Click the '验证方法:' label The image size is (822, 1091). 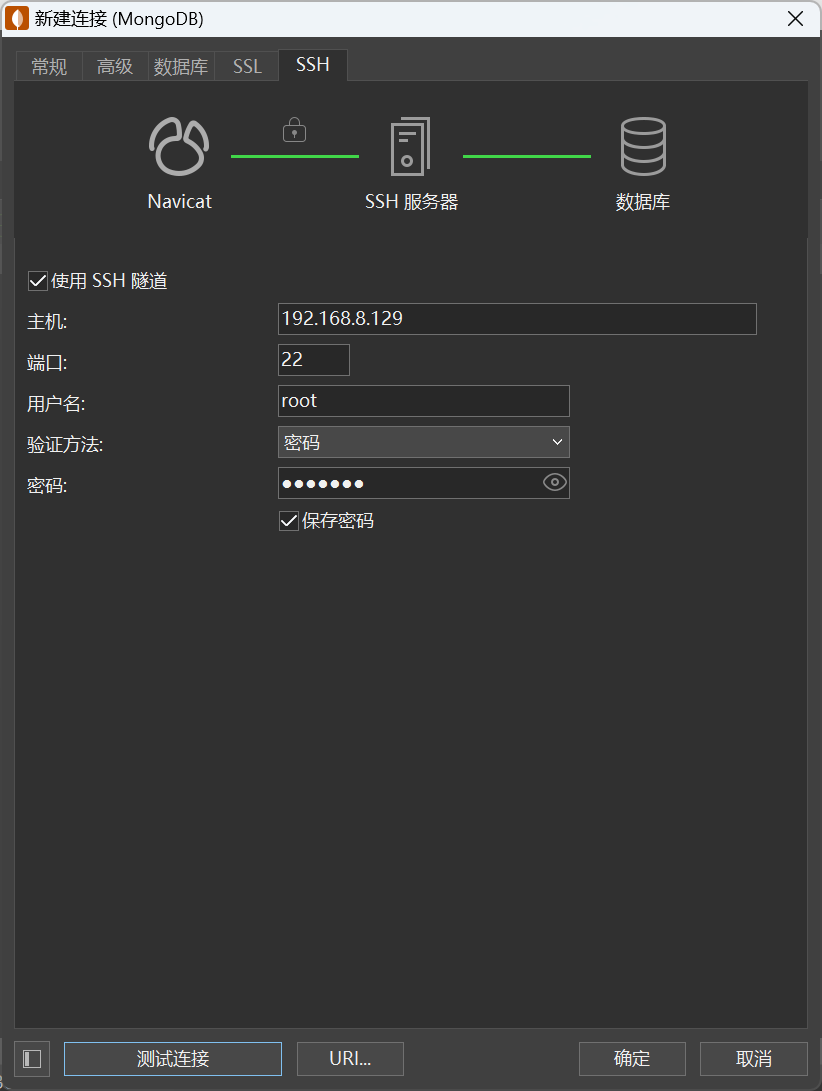pyautogui.click(x=65, y=445)
